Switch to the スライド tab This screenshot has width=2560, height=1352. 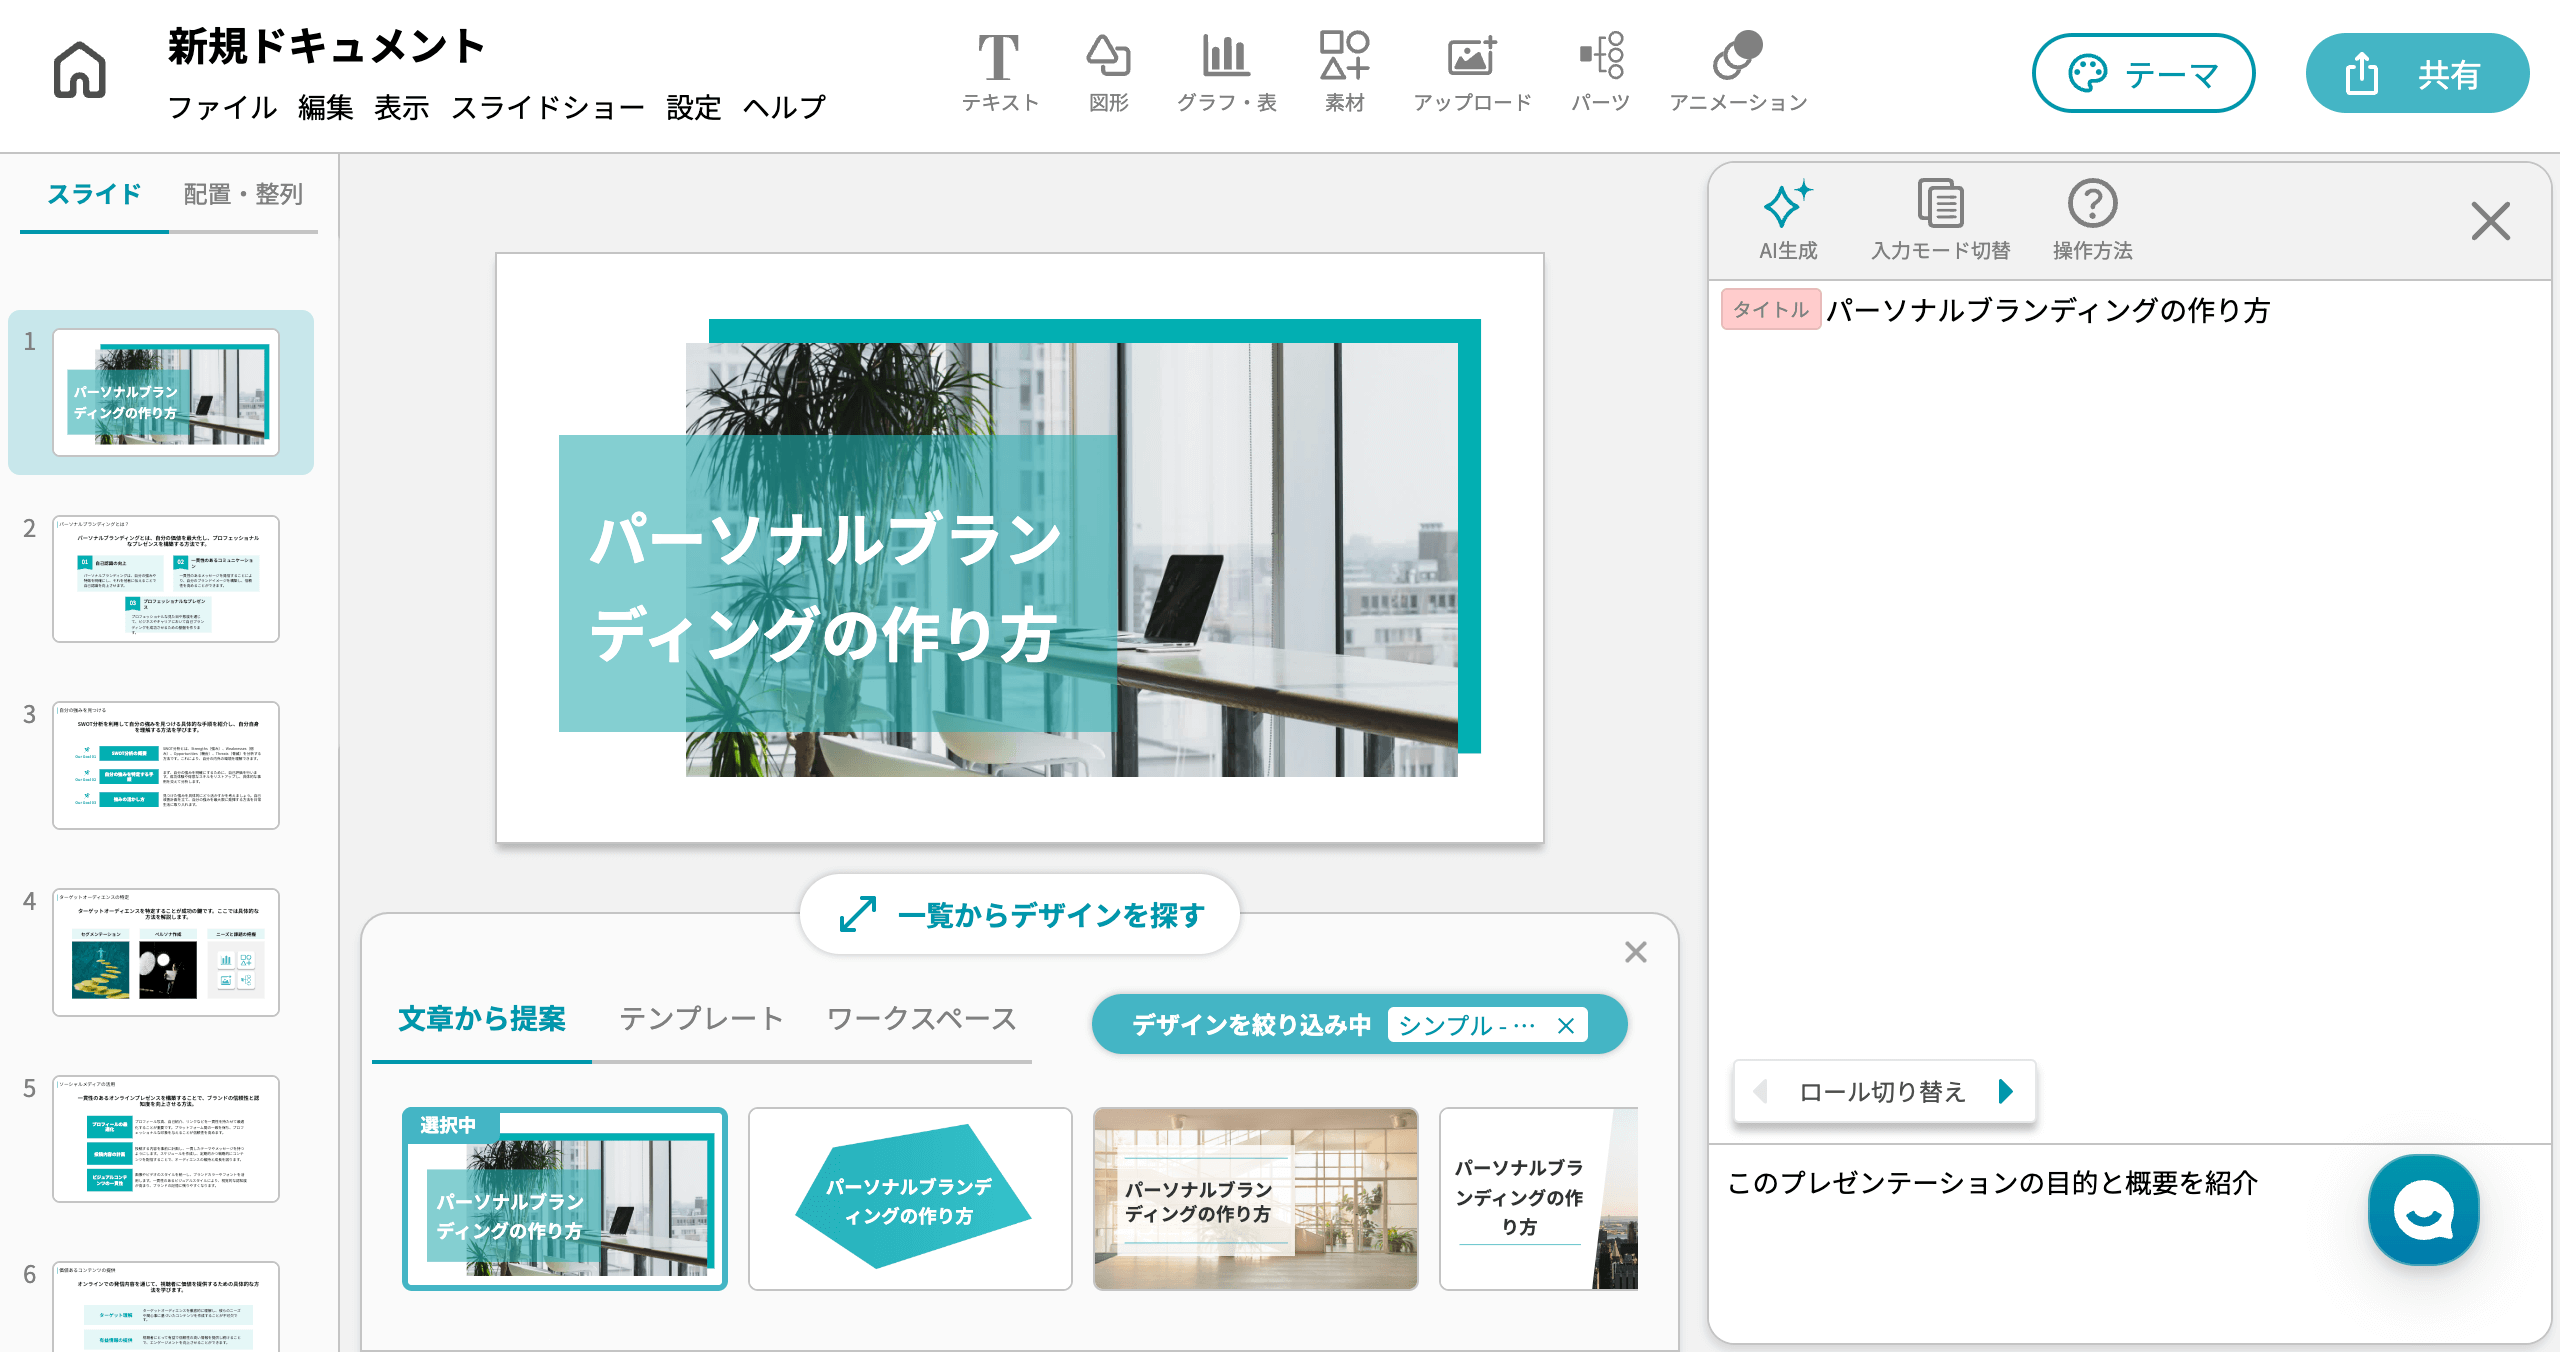(94, 194)
